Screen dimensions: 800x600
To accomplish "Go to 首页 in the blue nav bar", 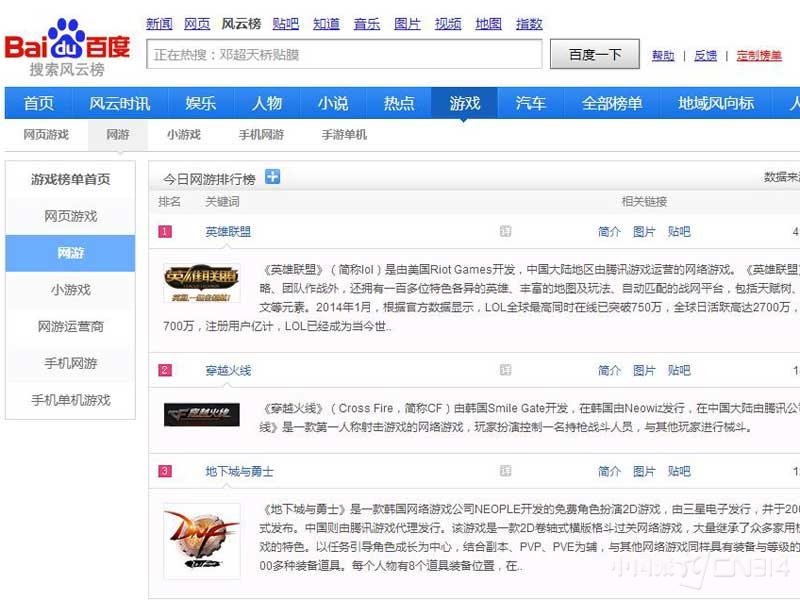I will (39, 103).
